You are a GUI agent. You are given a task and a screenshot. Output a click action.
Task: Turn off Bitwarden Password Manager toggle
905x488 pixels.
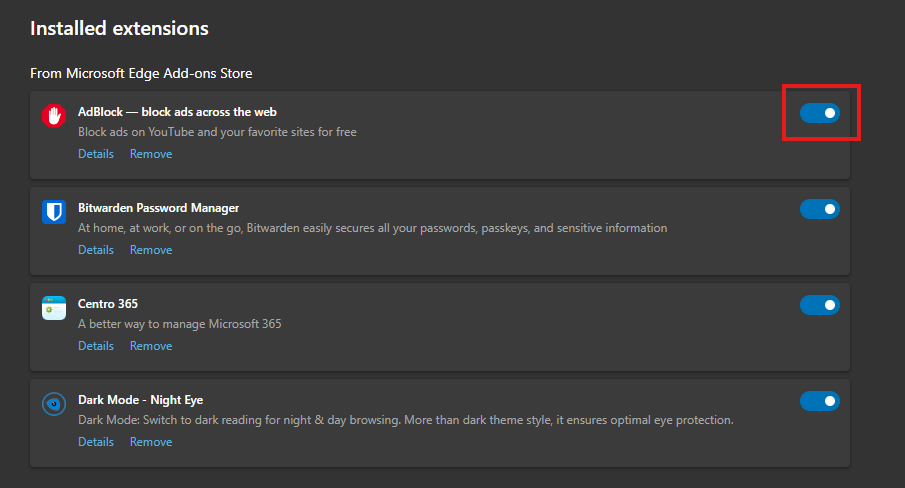819,209
